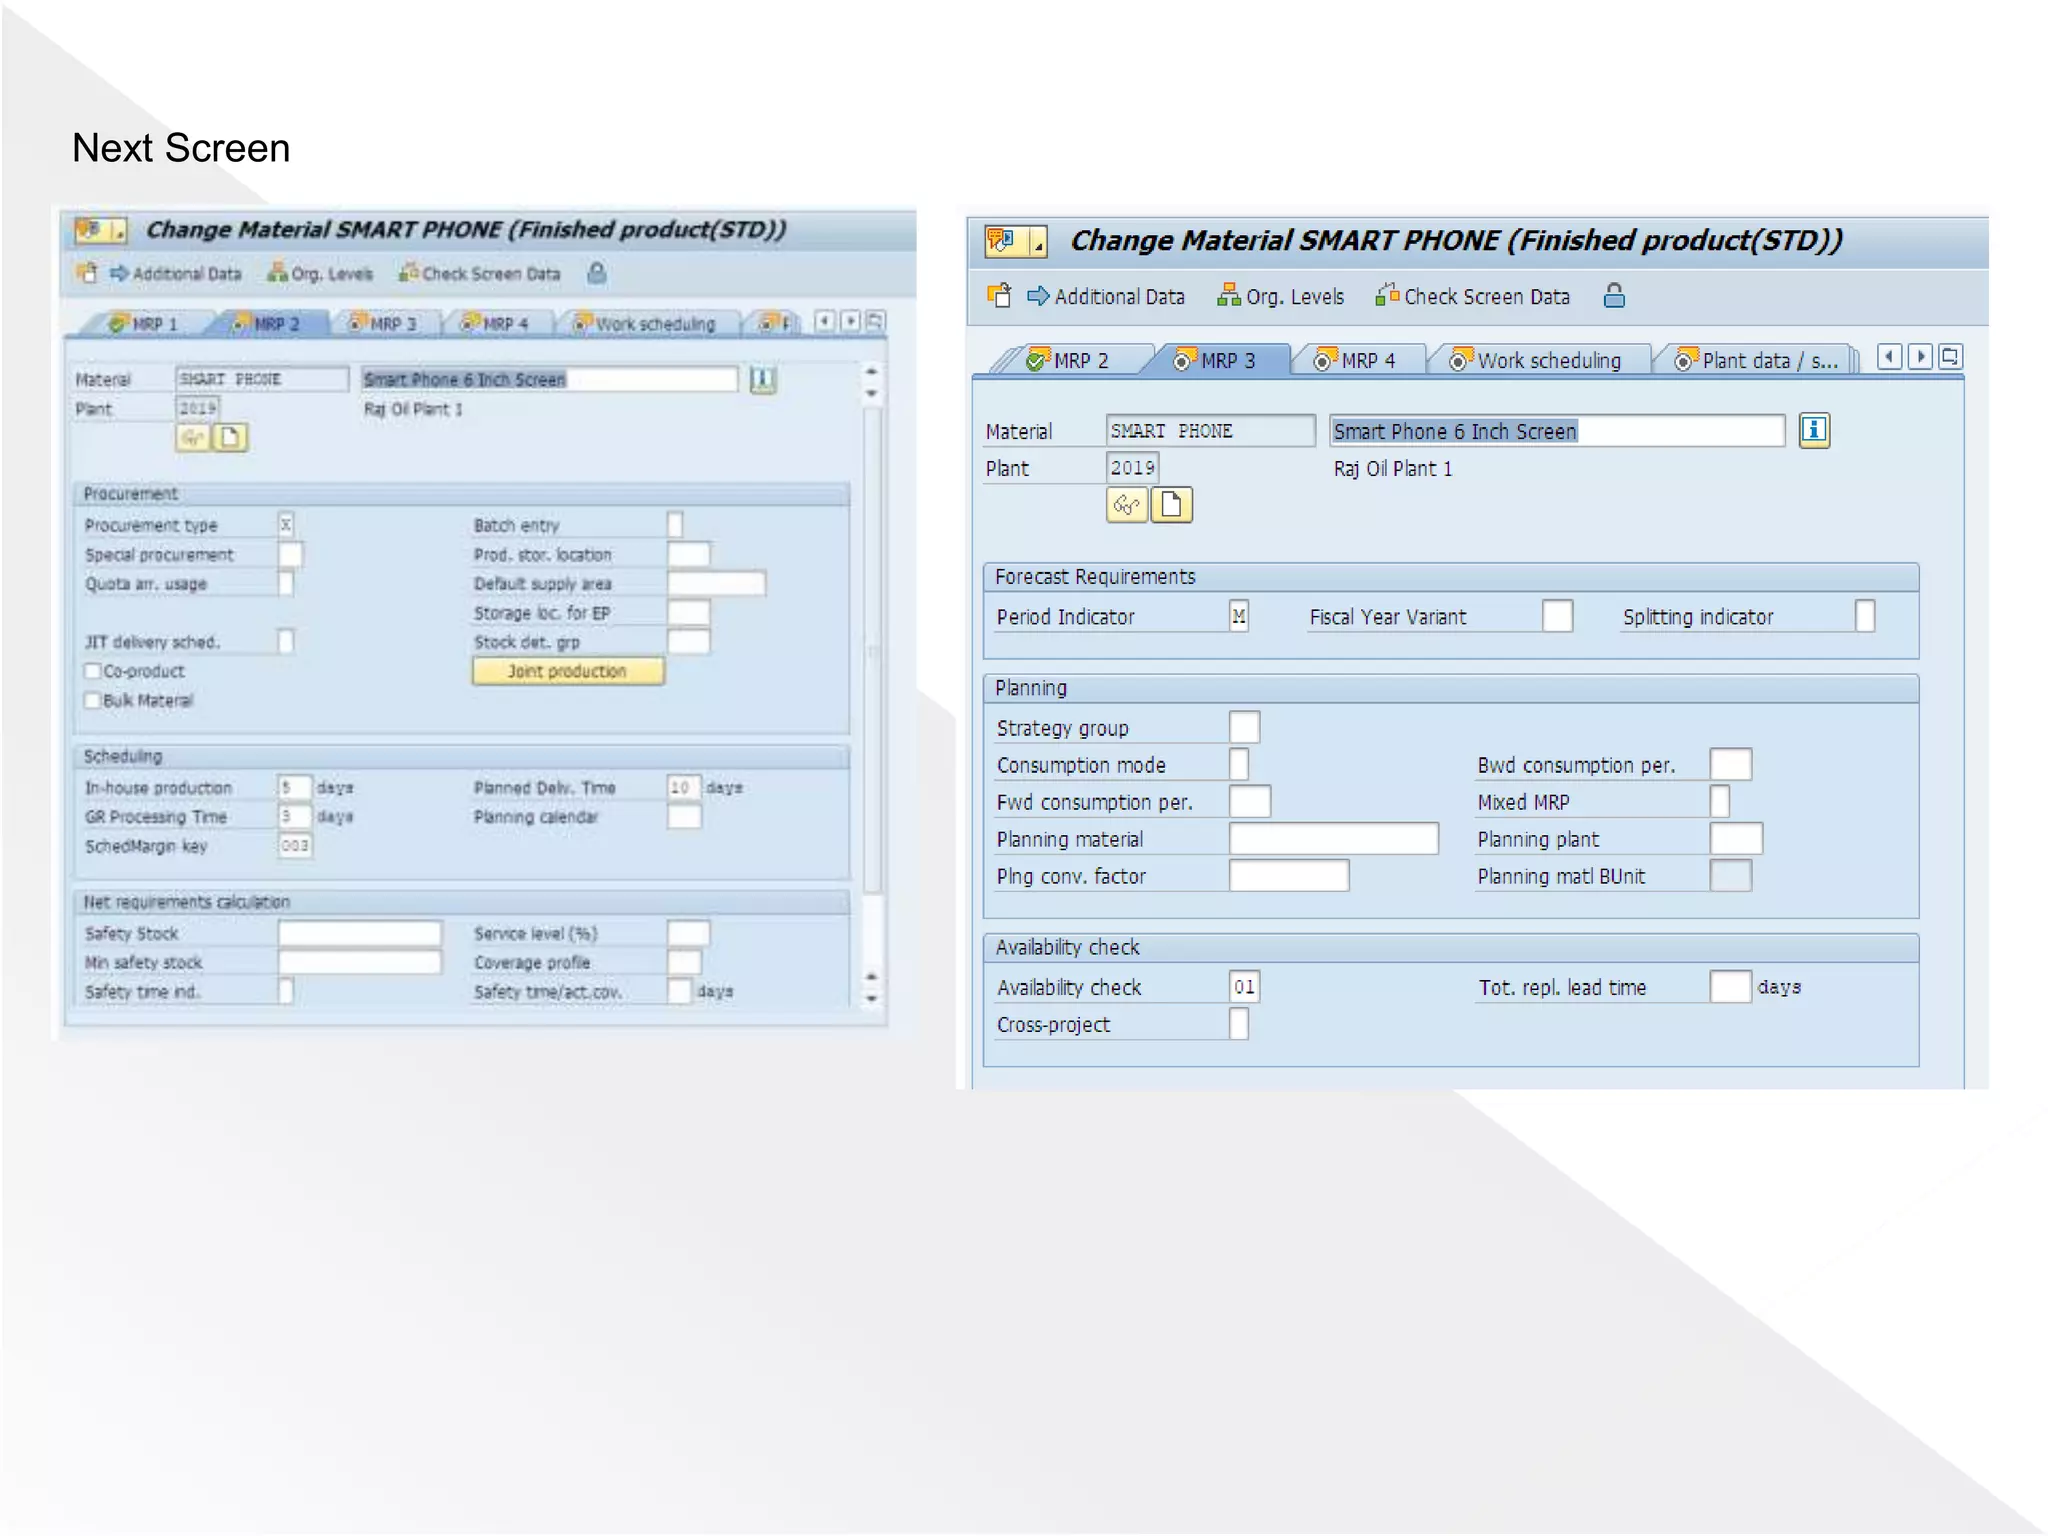
Task: Click the Planning material input field
Action: [x=1333, y=839]
